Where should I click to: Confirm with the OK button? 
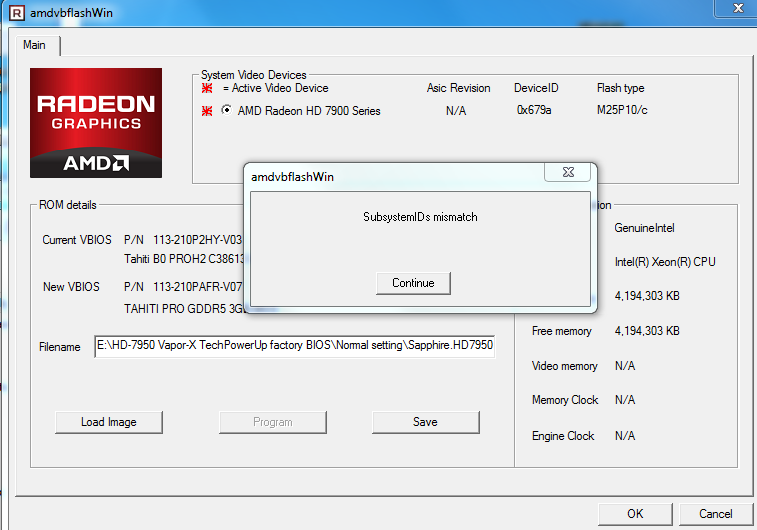point(635,514)
